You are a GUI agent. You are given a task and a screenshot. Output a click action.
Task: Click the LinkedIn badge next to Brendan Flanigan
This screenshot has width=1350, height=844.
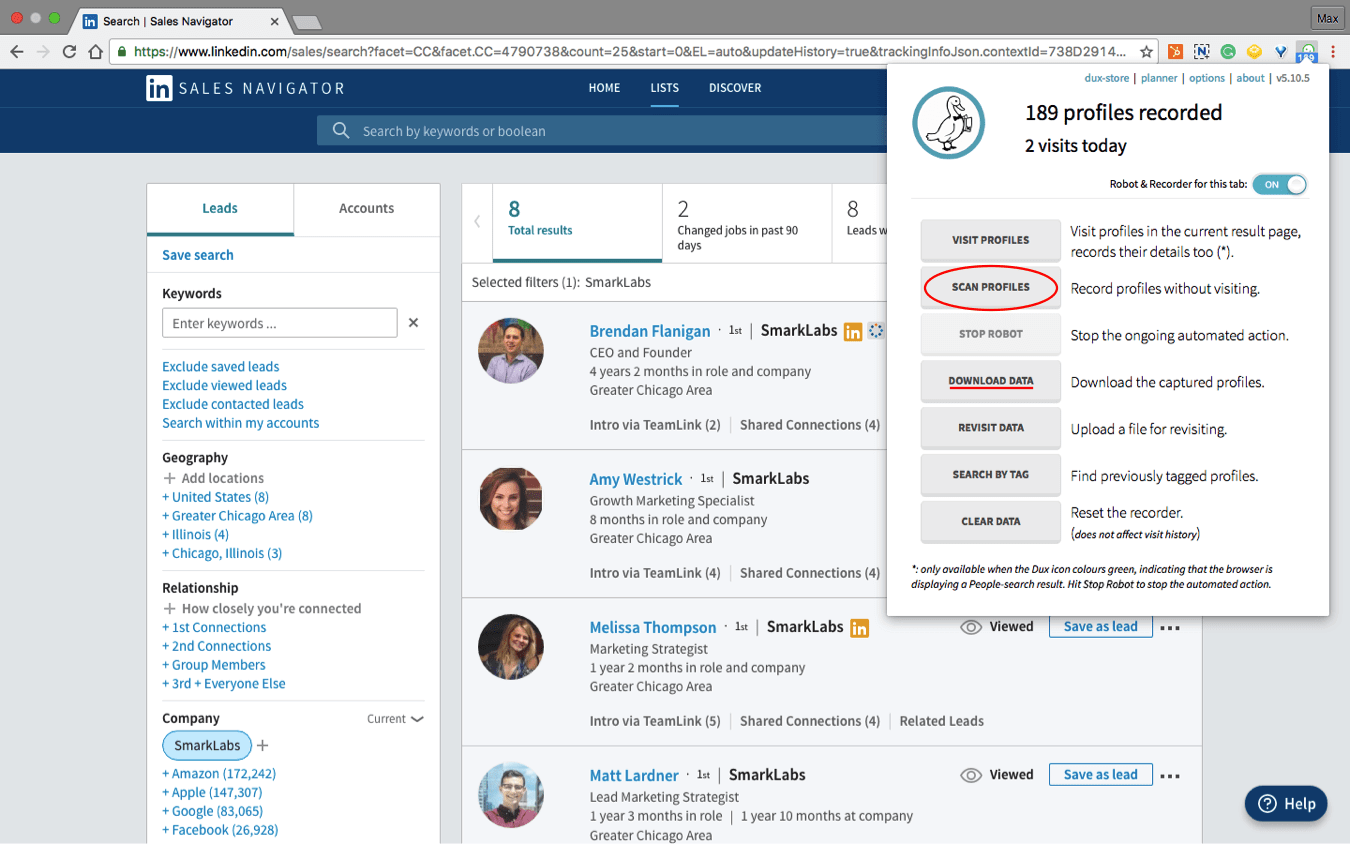click(853, 332)
